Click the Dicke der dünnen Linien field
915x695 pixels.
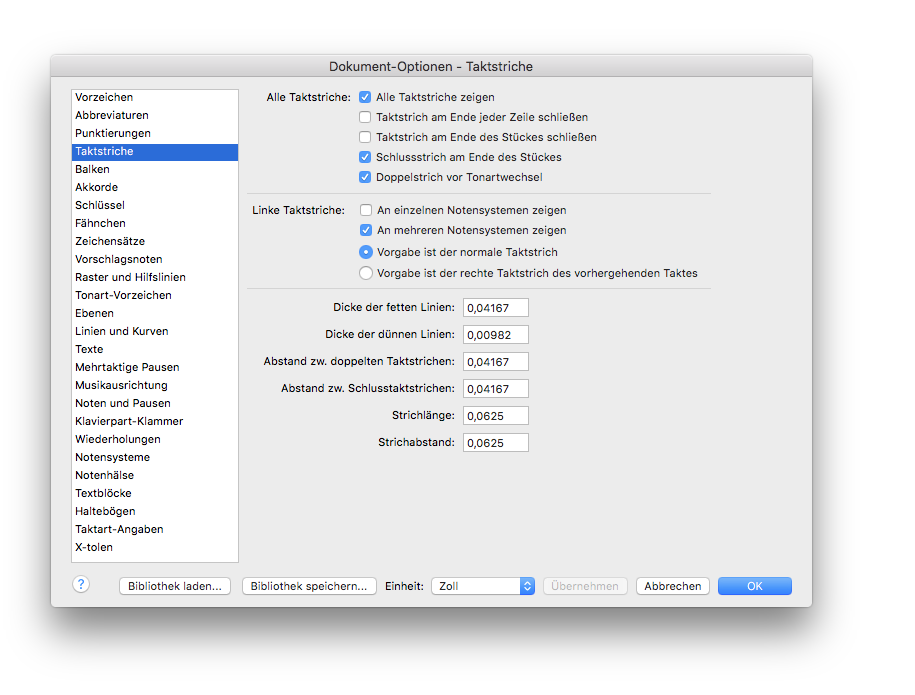[495, 335]
